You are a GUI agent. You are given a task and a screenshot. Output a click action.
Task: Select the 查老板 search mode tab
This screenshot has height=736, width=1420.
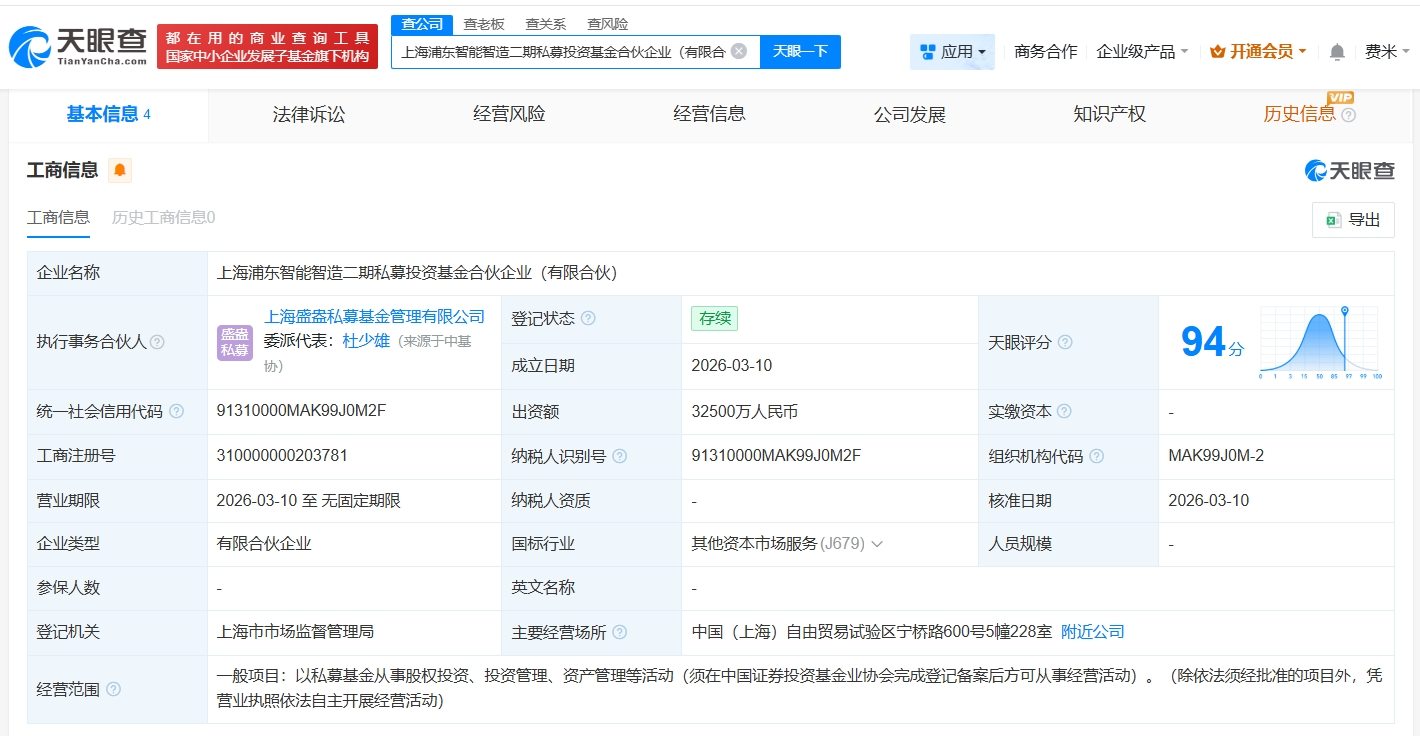point(484,24)
